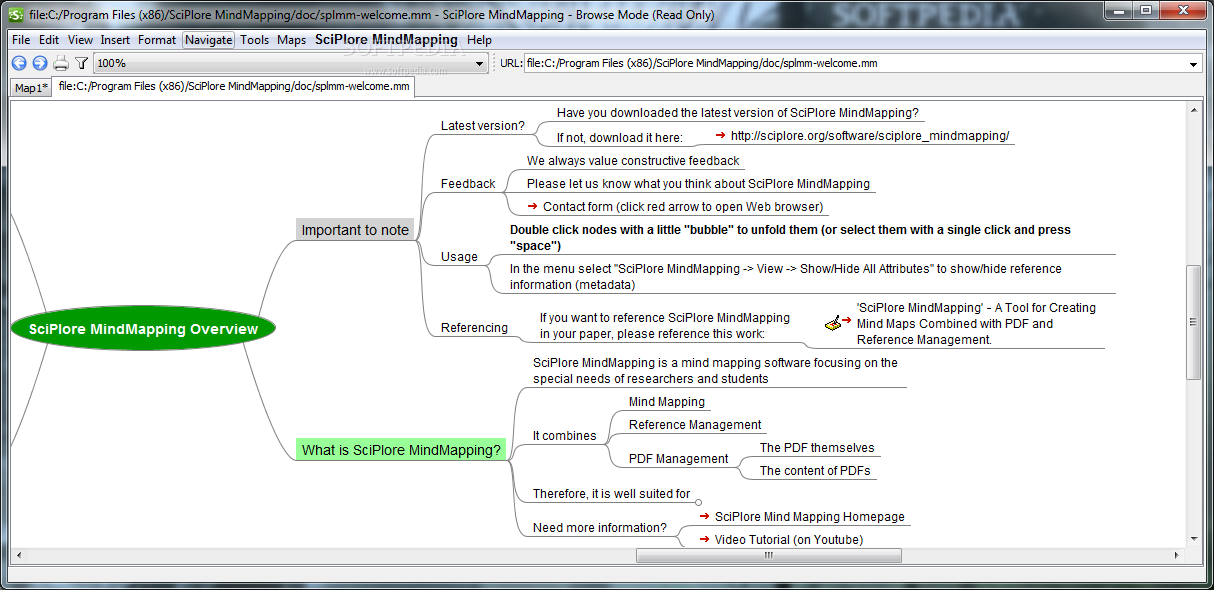1214x590 pixels.
Task: Click 'If not, download it here:' text
Action: pyautogui.click(x=620, y=138)
